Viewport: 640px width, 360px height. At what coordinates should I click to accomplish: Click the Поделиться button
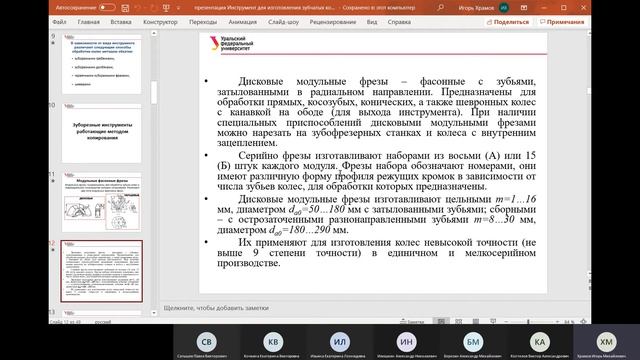(x=508, y=22)
